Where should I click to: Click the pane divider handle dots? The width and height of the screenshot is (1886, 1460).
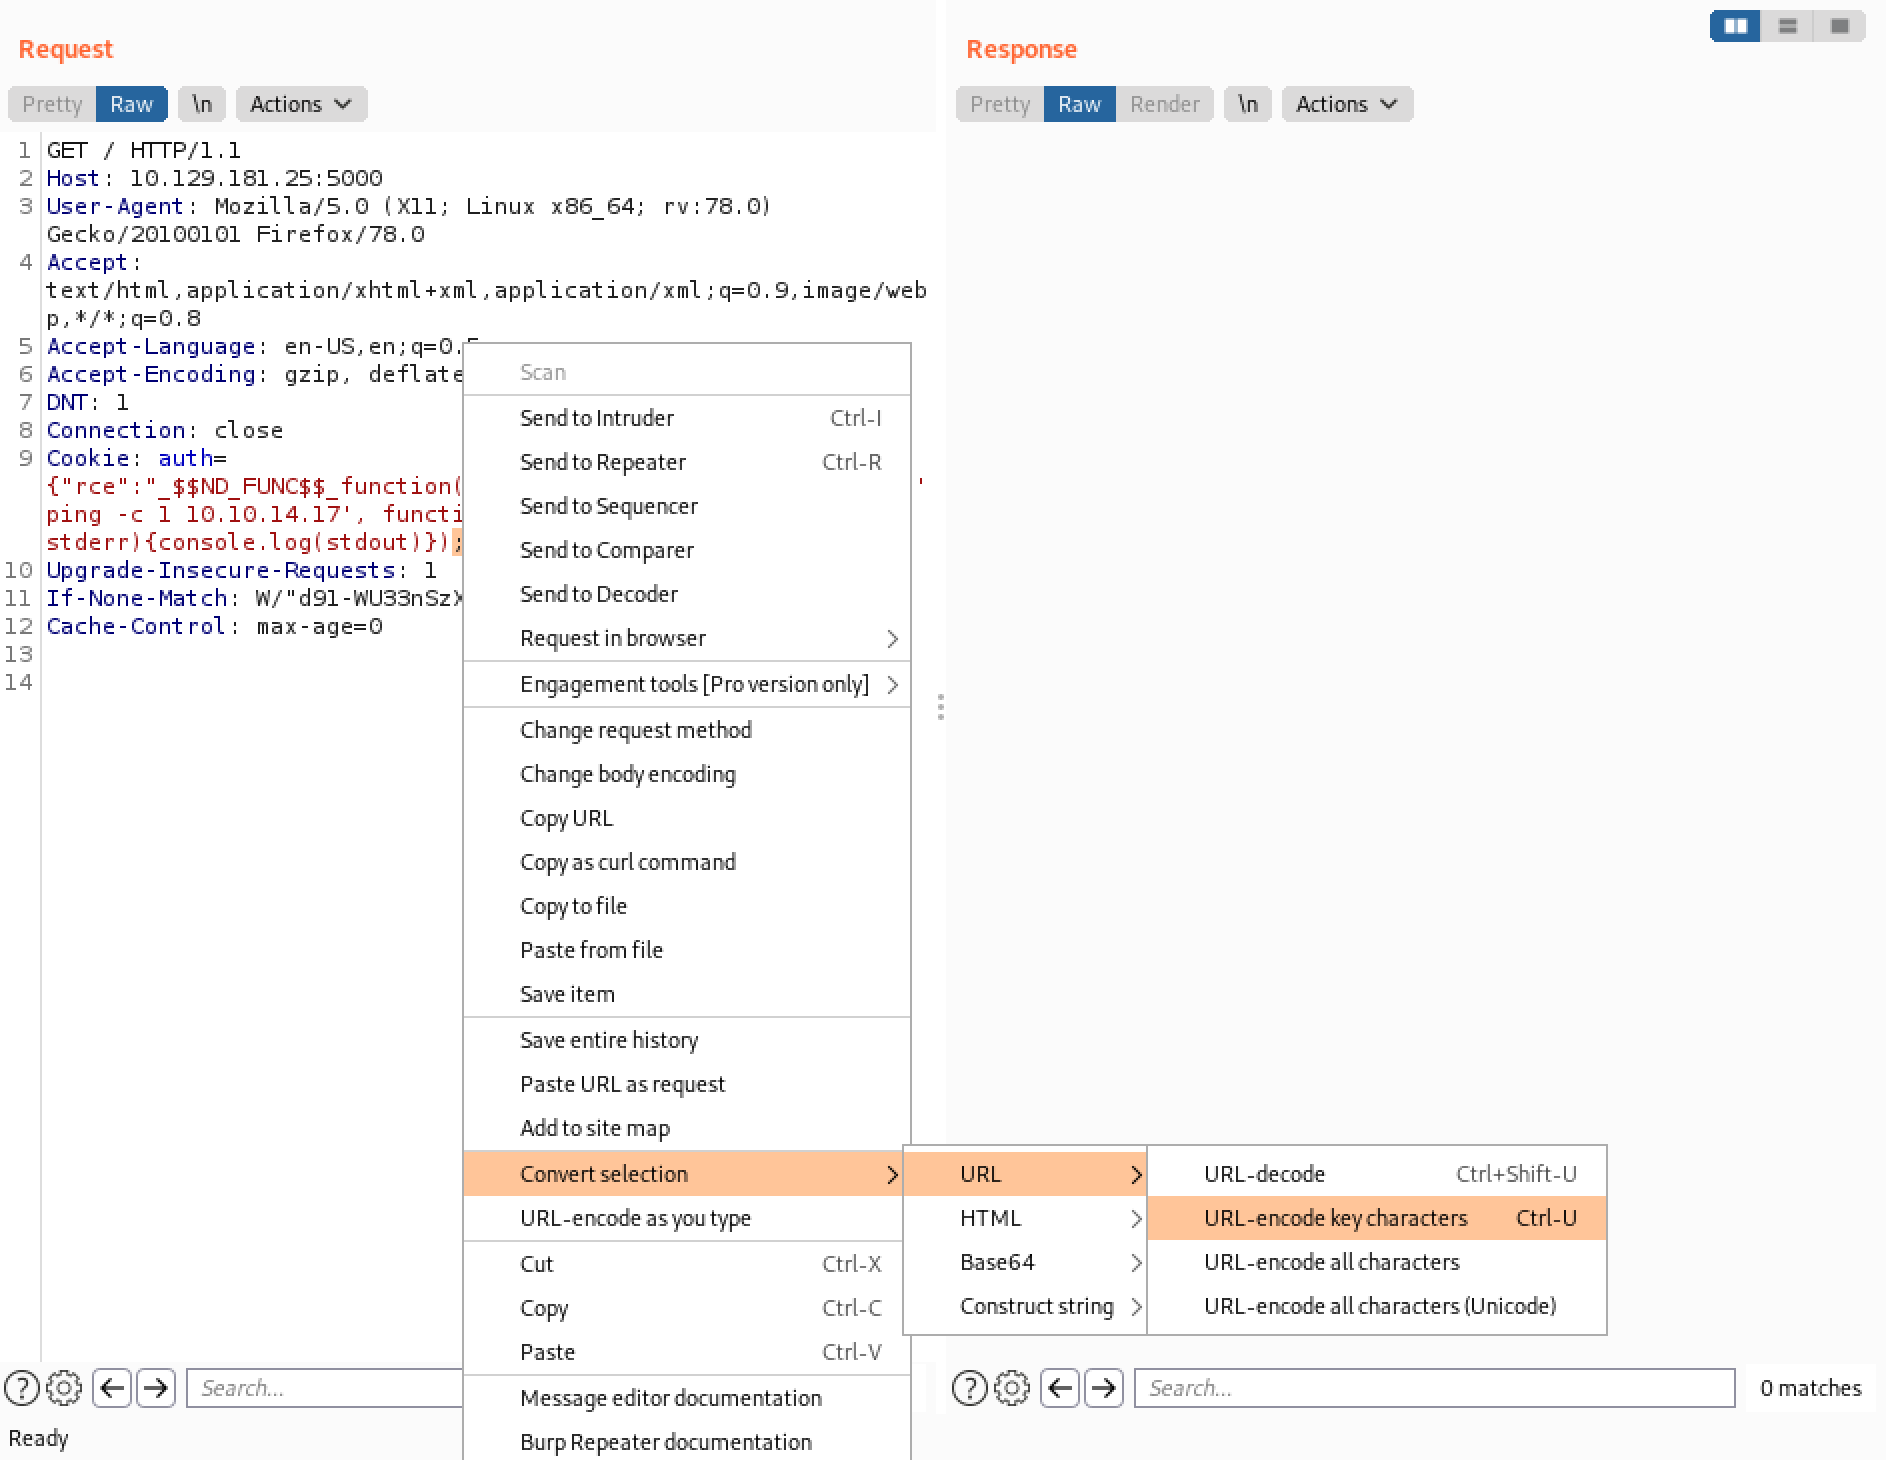(x=941, y=707)
